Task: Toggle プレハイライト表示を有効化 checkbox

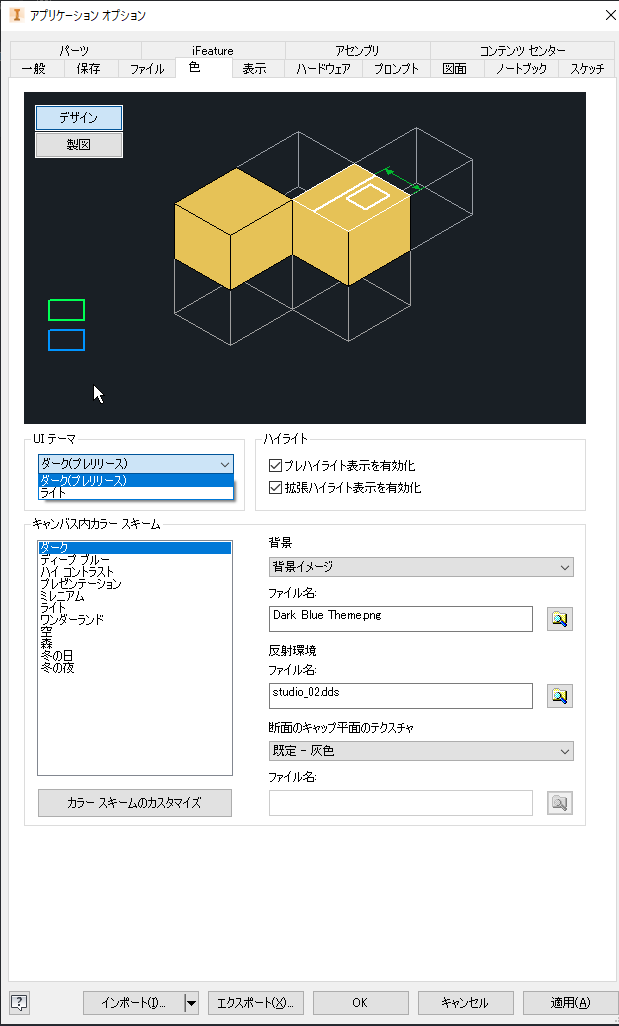Action: [275, 466]
